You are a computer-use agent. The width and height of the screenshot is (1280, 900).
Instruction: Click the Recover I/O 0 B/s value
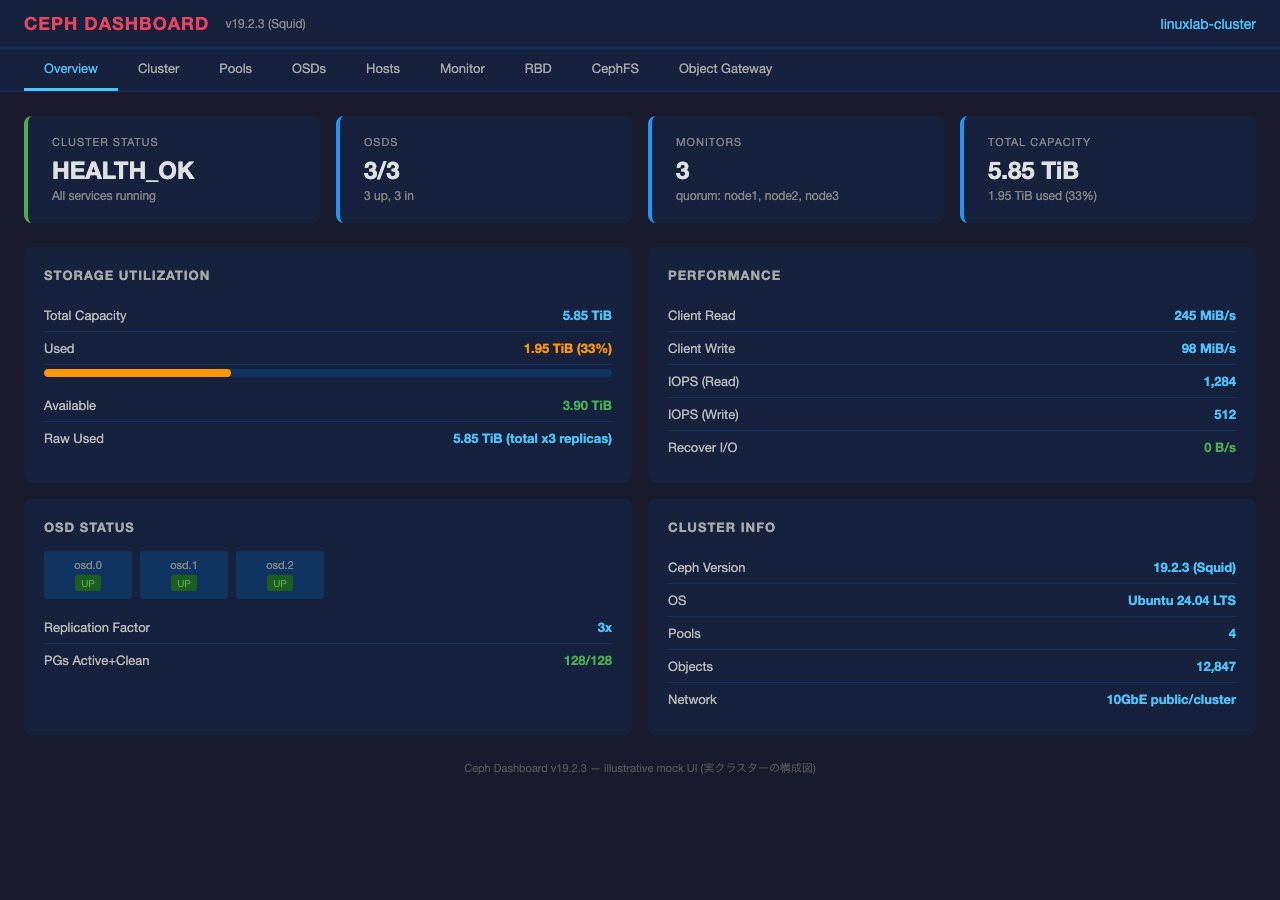(1220, 448)
